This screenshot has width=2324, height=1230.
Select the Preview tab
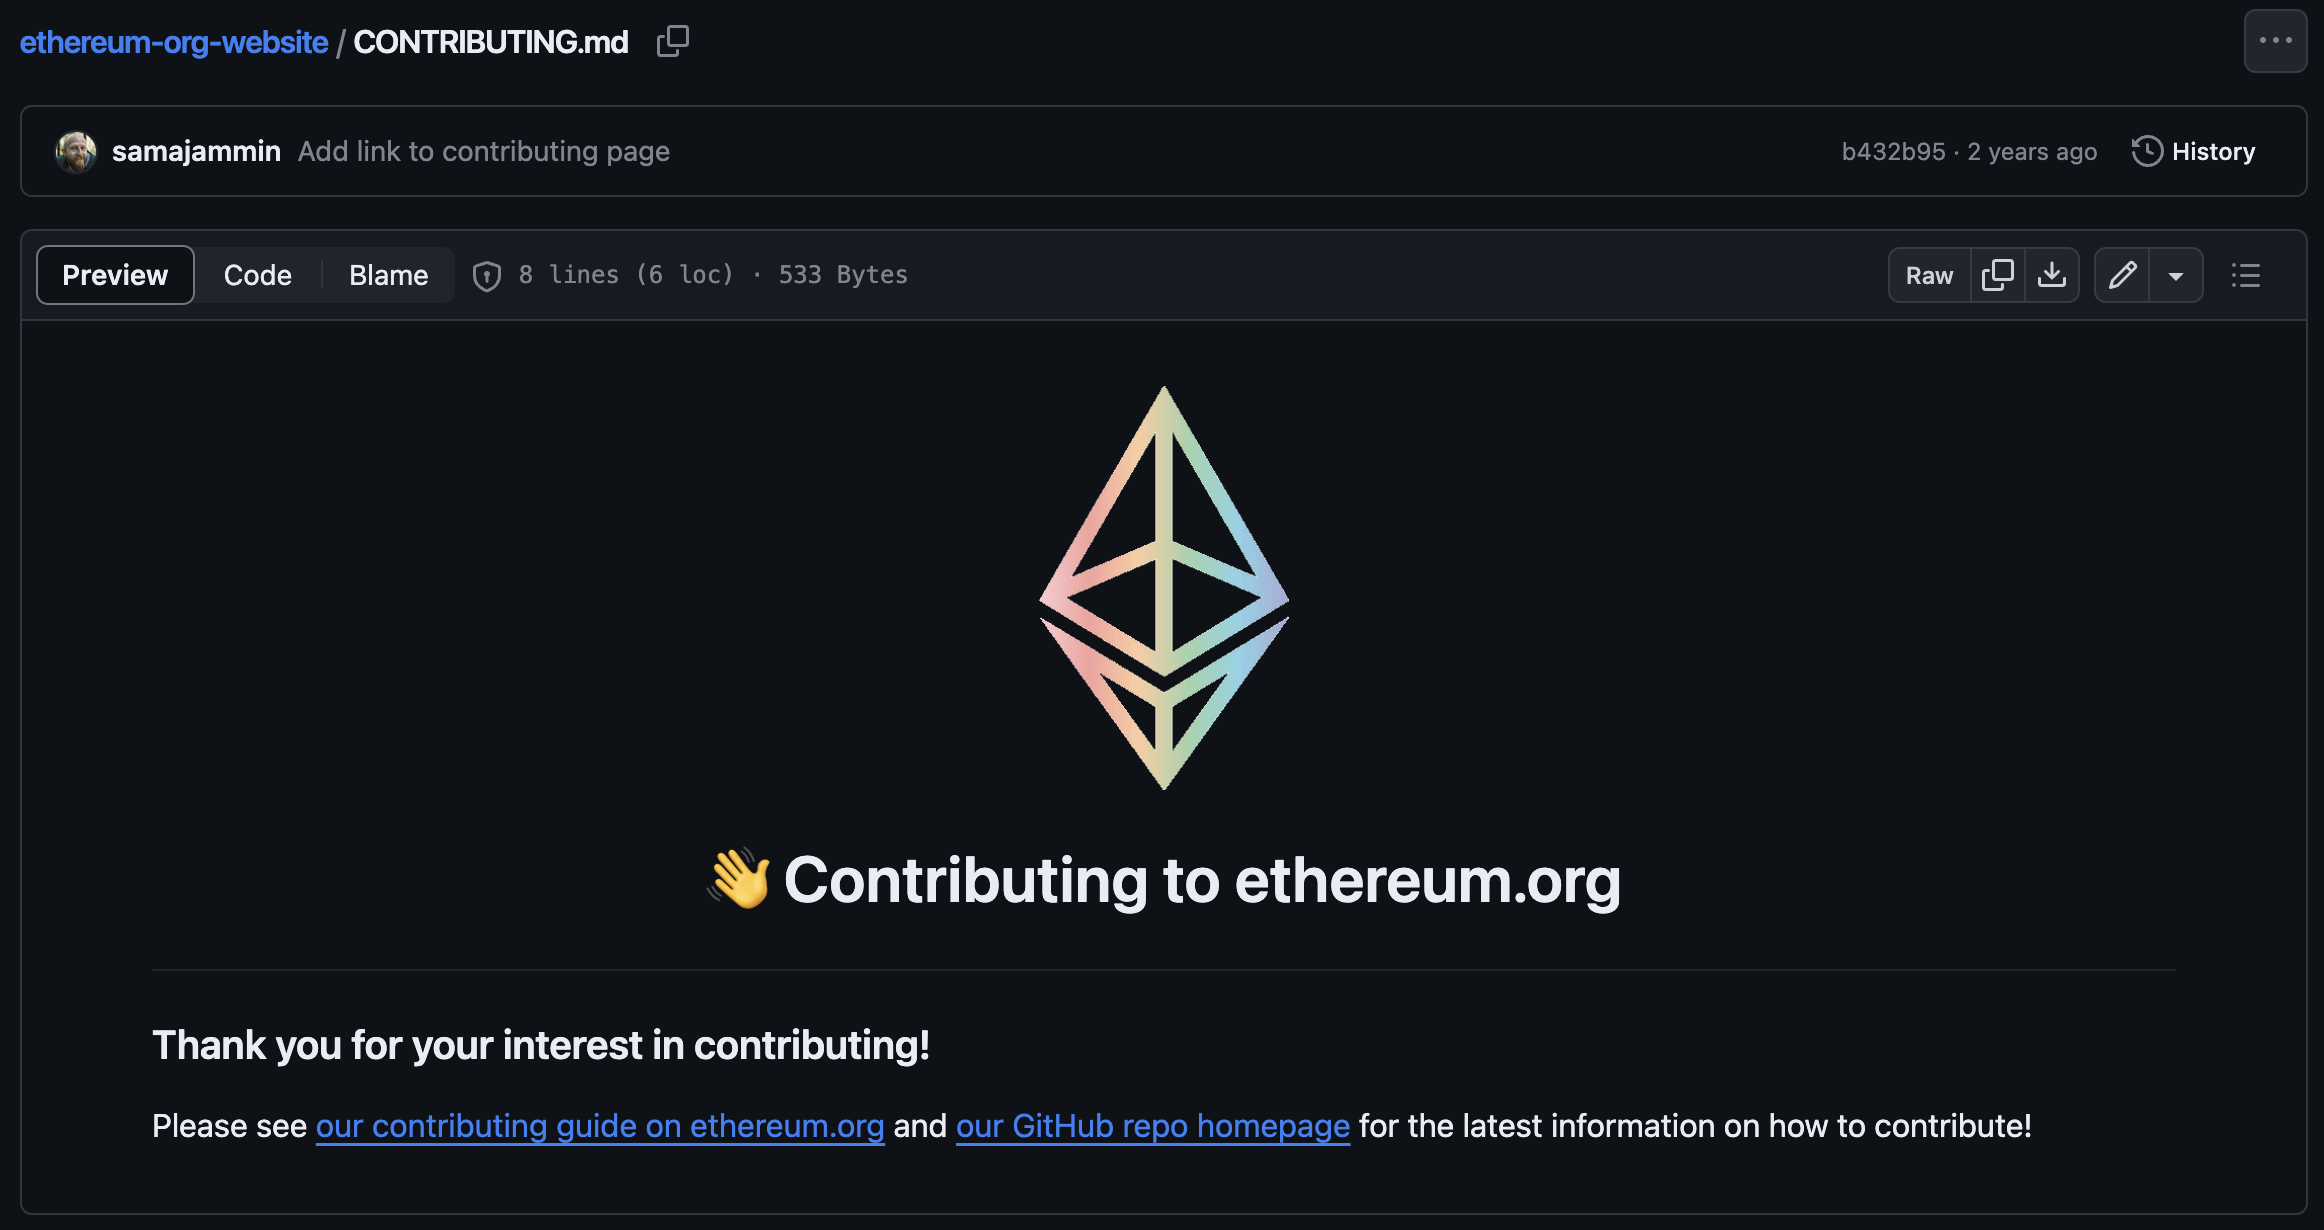114,274
